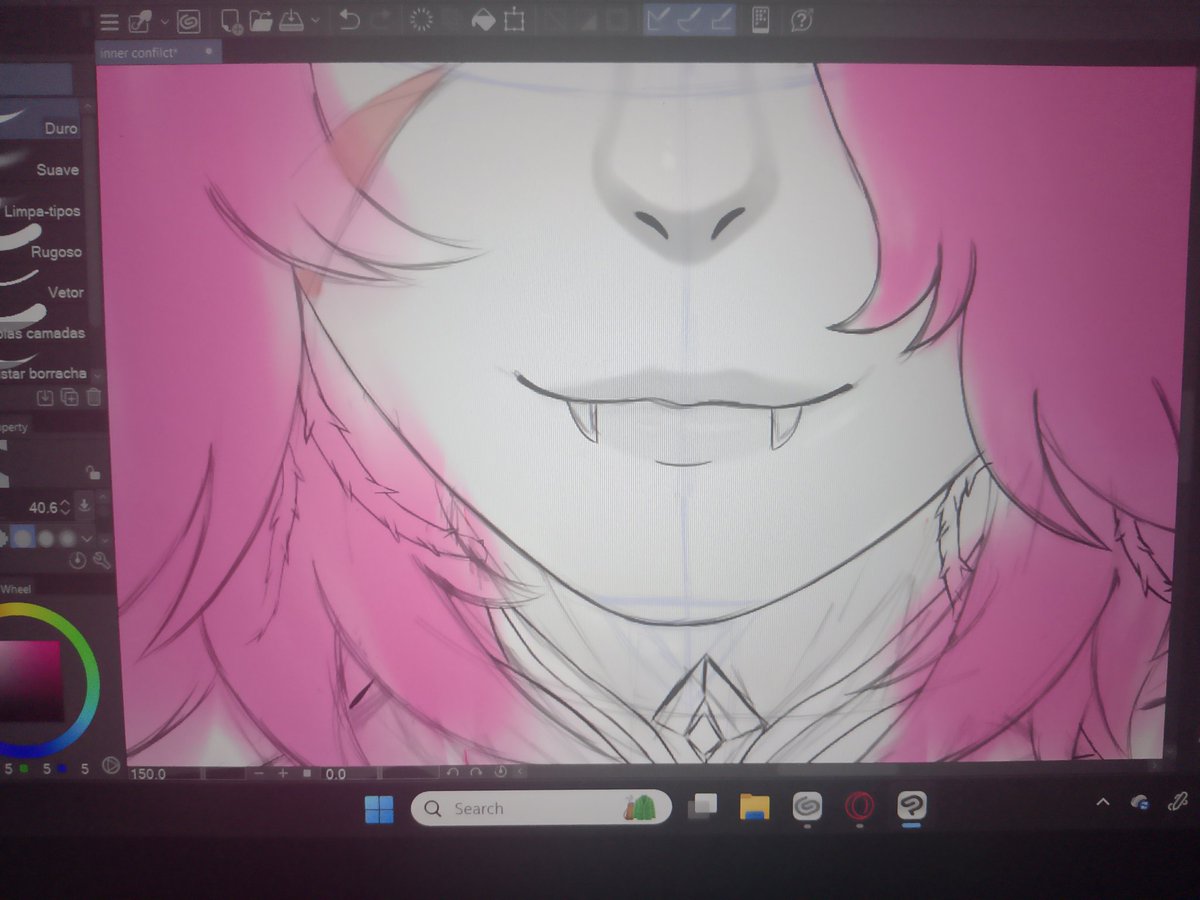The width and height of the screenshot is (1200, 900).
Task: Open Clip Studio launcher icon in toolbar
Action: [188, 20]
